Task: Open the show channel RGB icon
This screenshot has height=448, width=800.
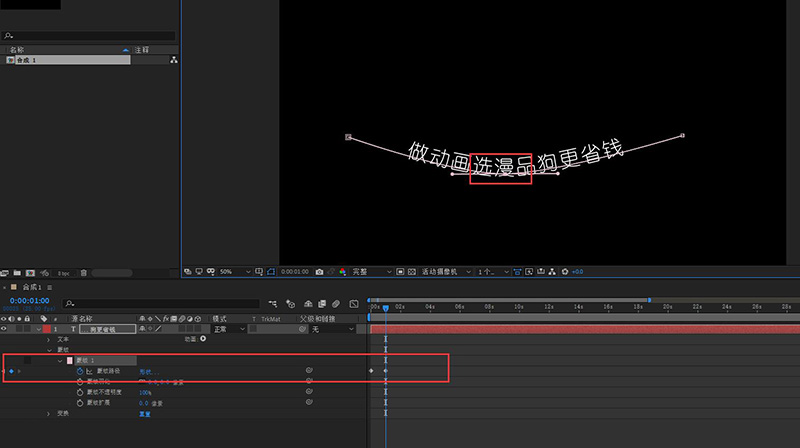Action: (343, 272)
